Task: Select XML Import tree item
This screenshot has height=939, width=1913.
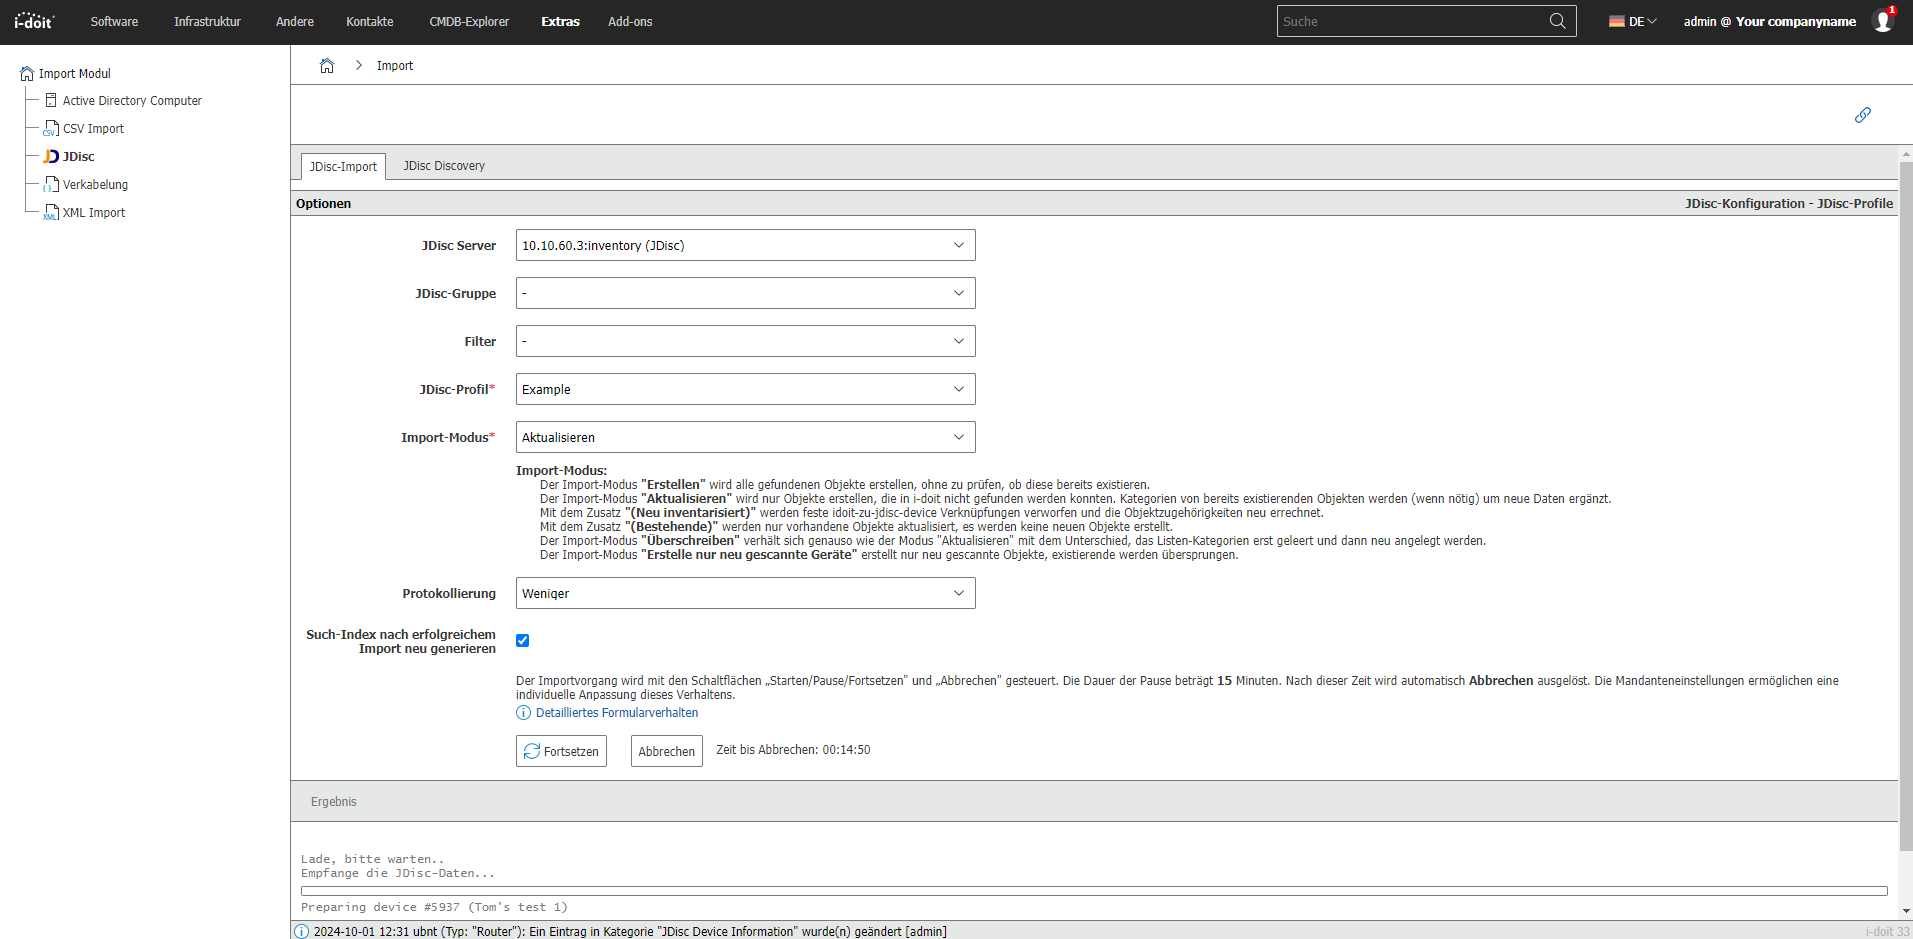Action: tap(94, 213)
